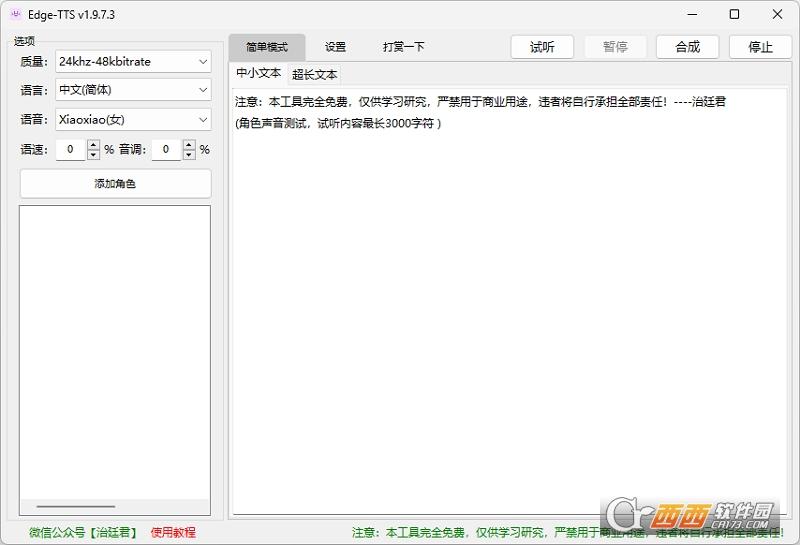Select the 超长文本 long text tab
The image size is (800, 545).
tap(314, 75)
